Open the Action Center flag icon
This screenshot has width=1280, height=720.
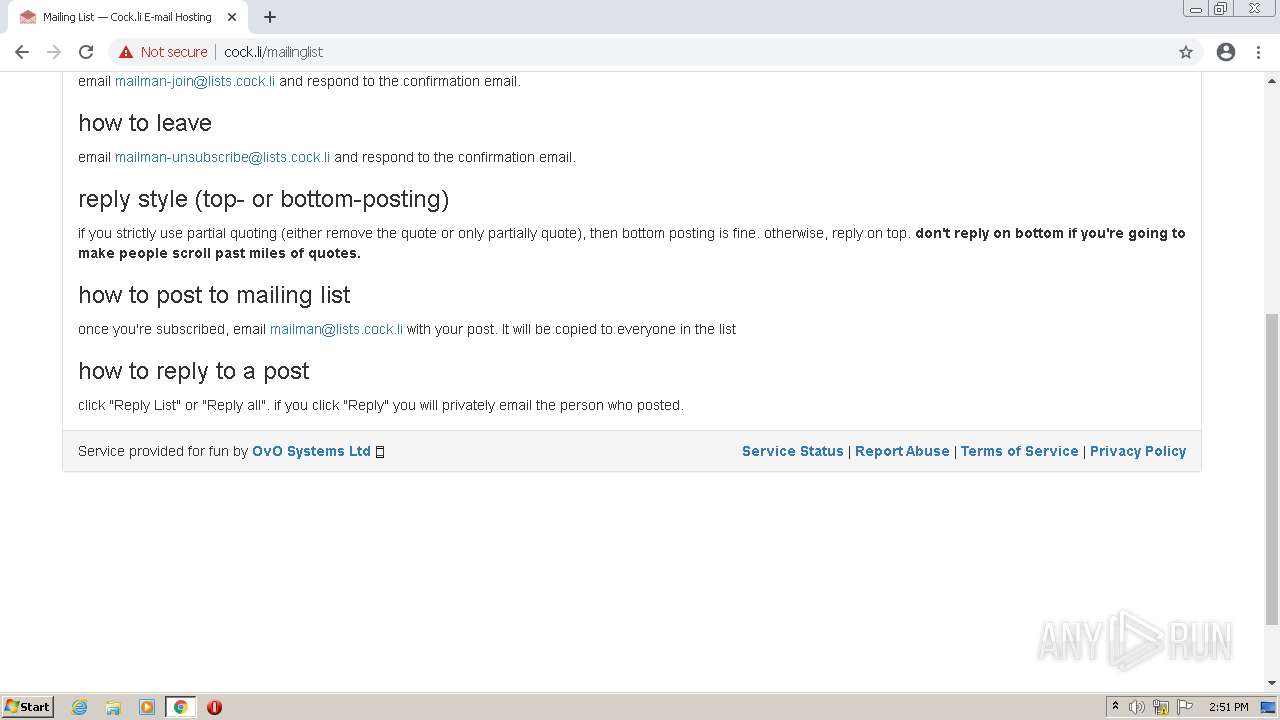pyautogui.click(x=1185, y=707)
